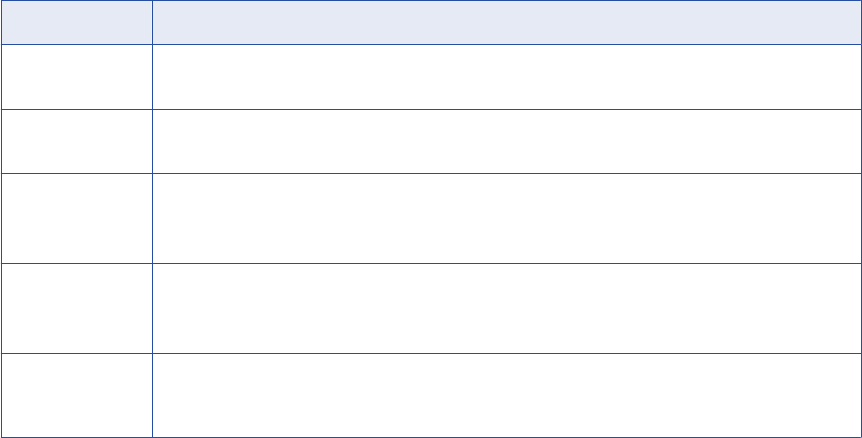Click the fourth body row's left cell

[76, 308]
